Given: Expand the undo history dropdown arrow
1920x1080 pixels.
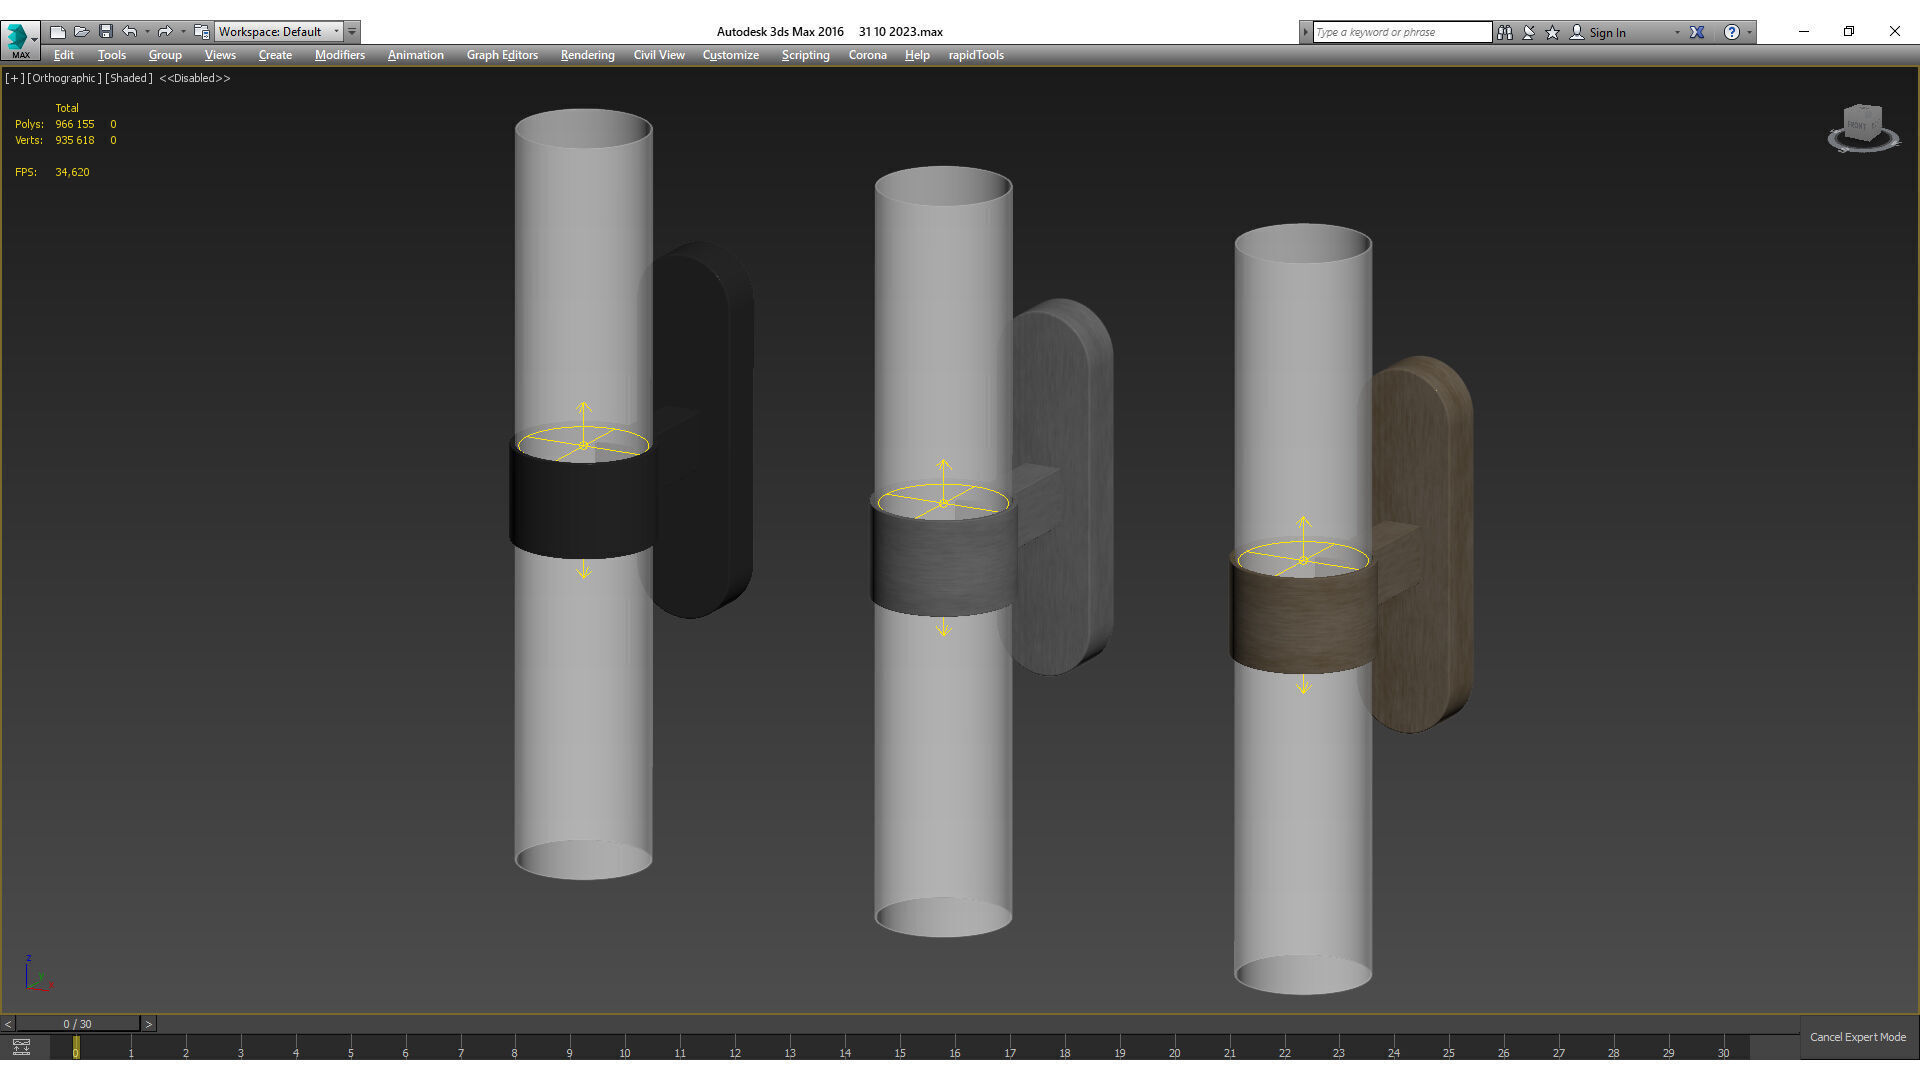Looking at the screenshot, I should pyautogui.click(x=147, y=32).
